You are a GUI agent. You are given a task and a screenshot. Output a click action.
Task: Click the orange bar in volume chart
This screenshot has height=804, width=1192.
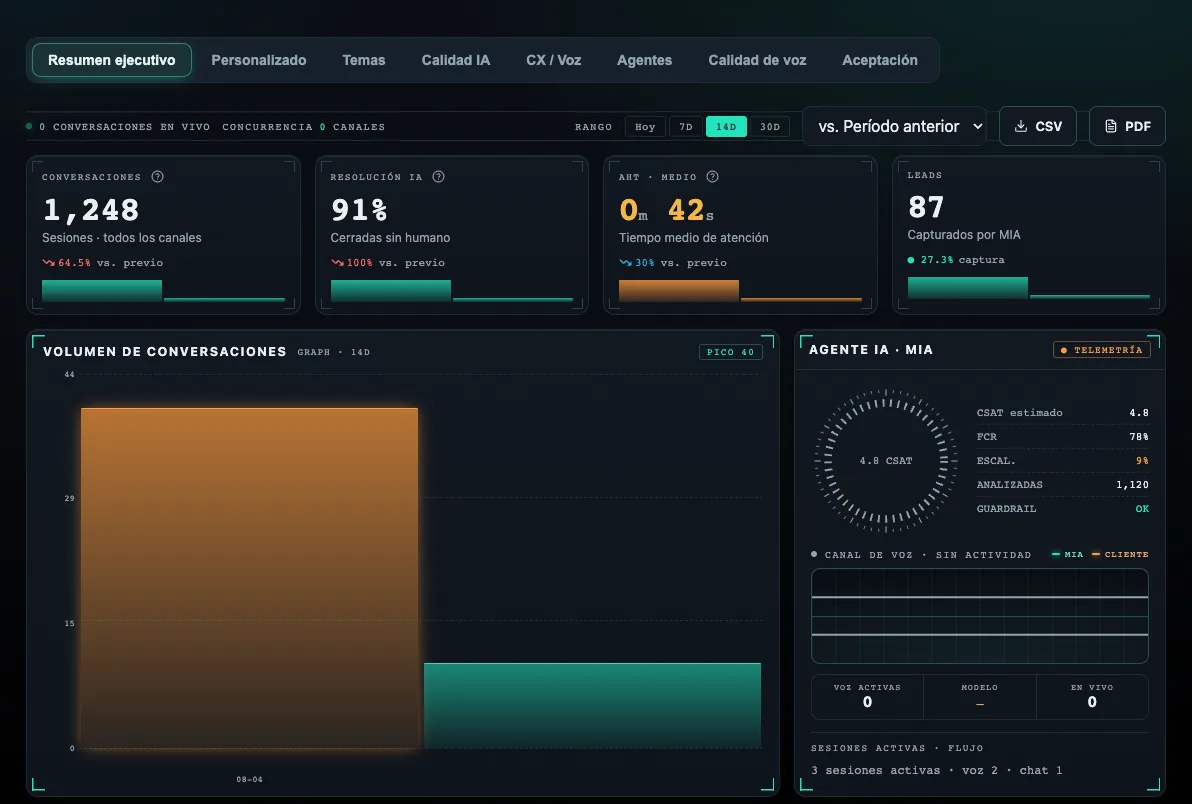(x=249, y=578)
